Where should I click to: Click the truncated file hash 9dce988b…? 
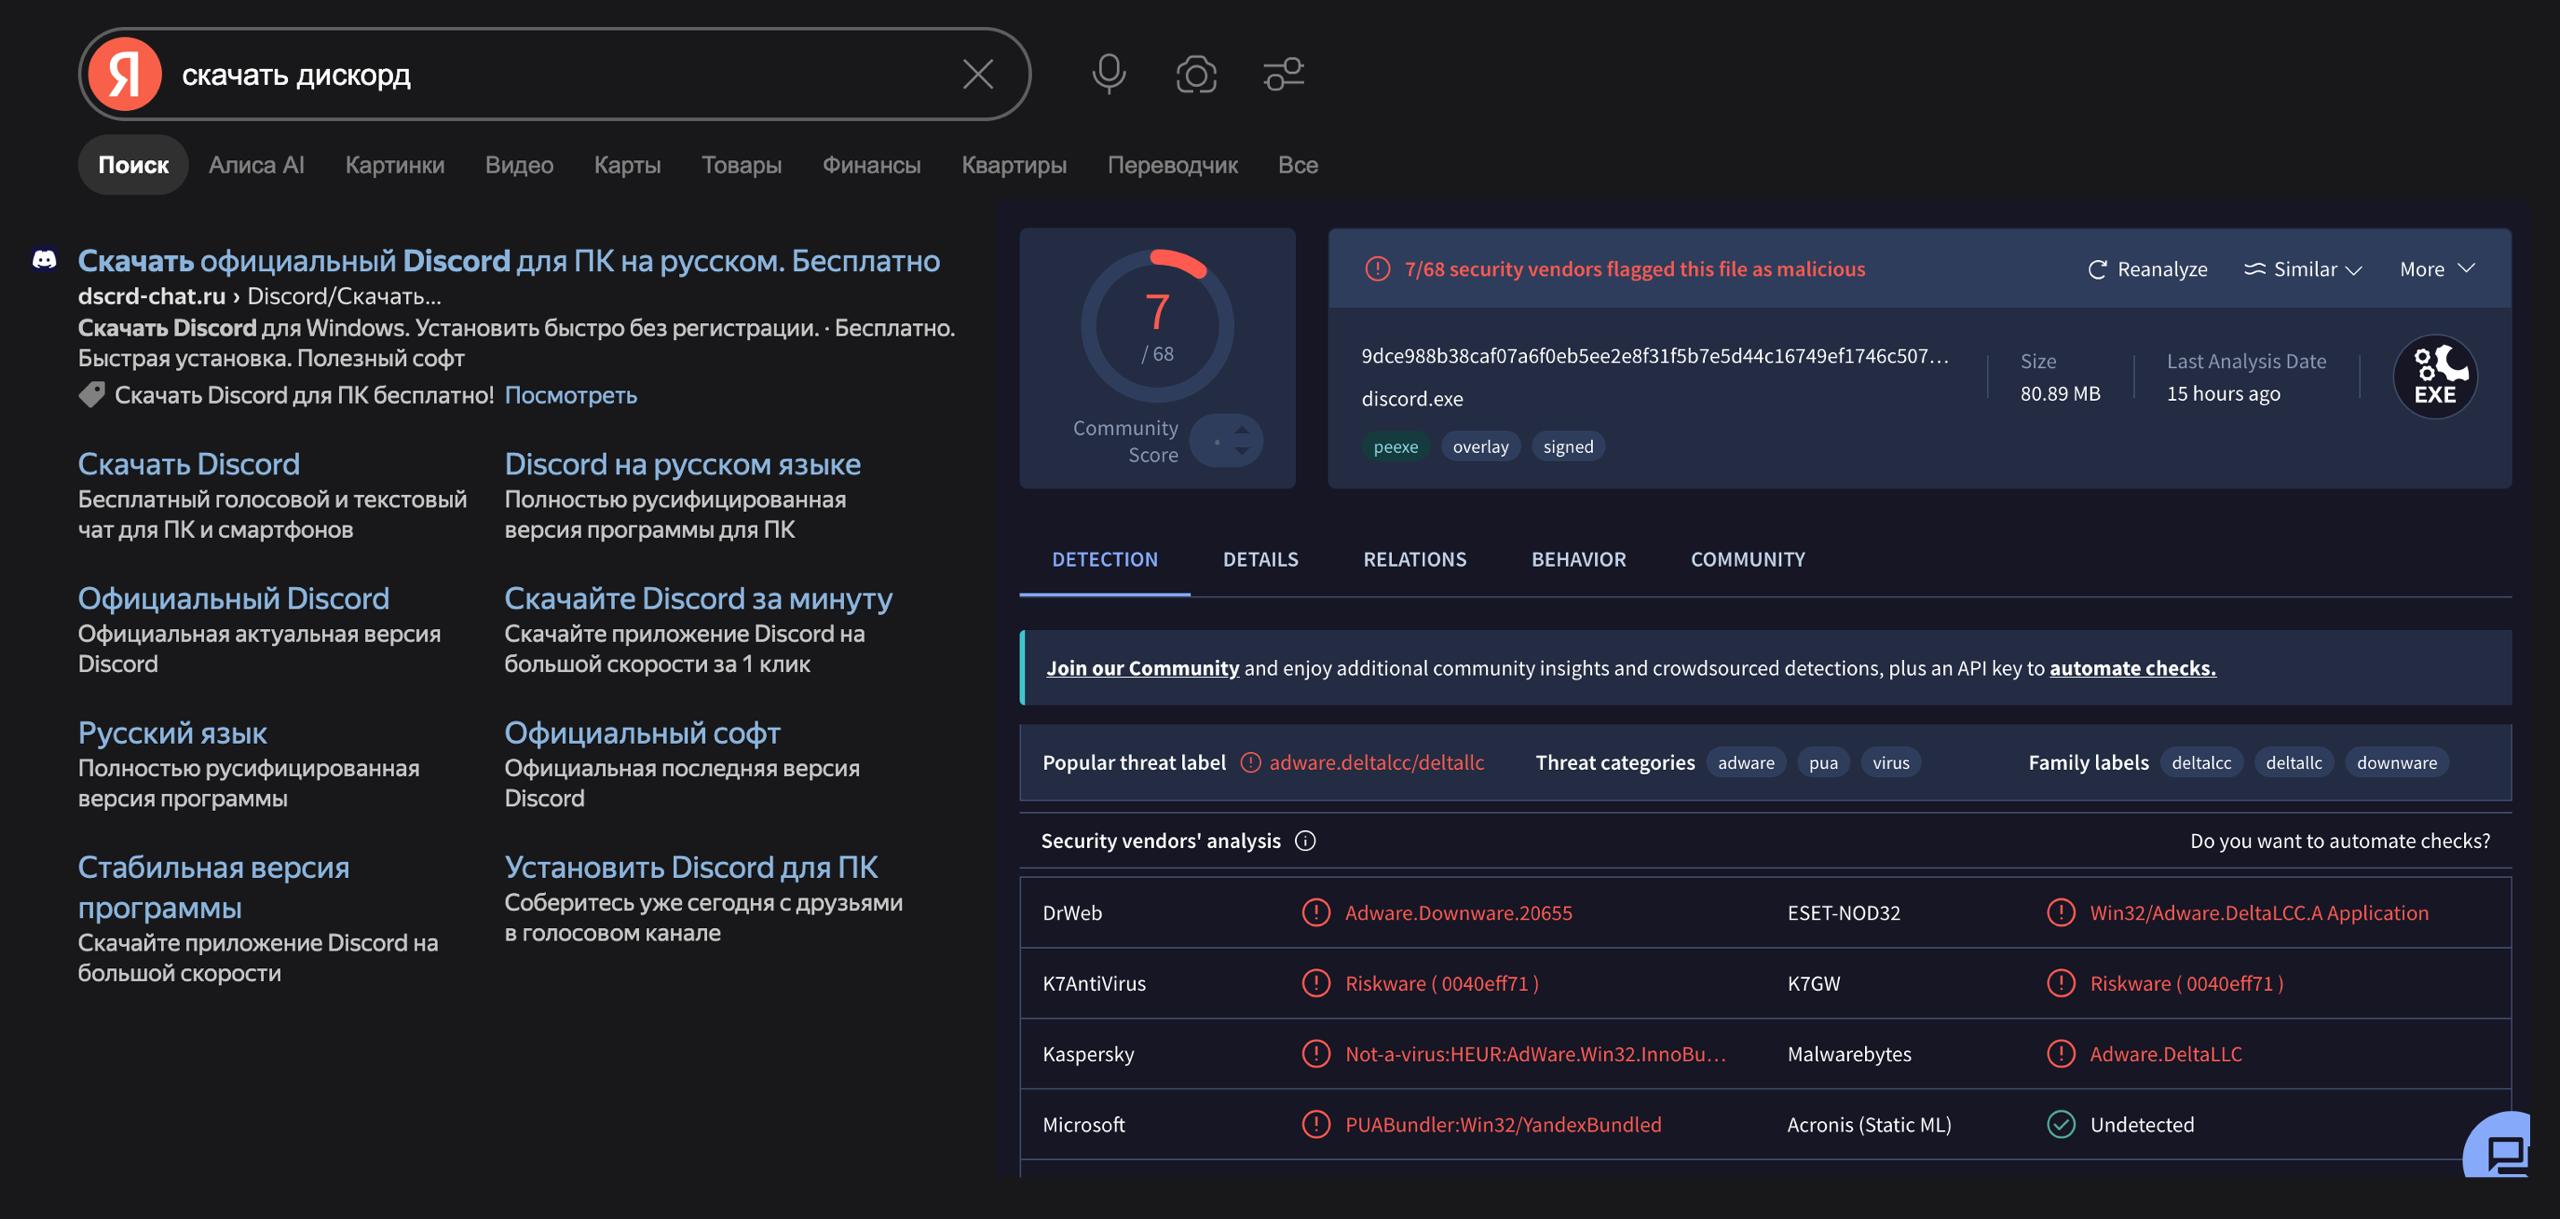tap(1655, 356)
